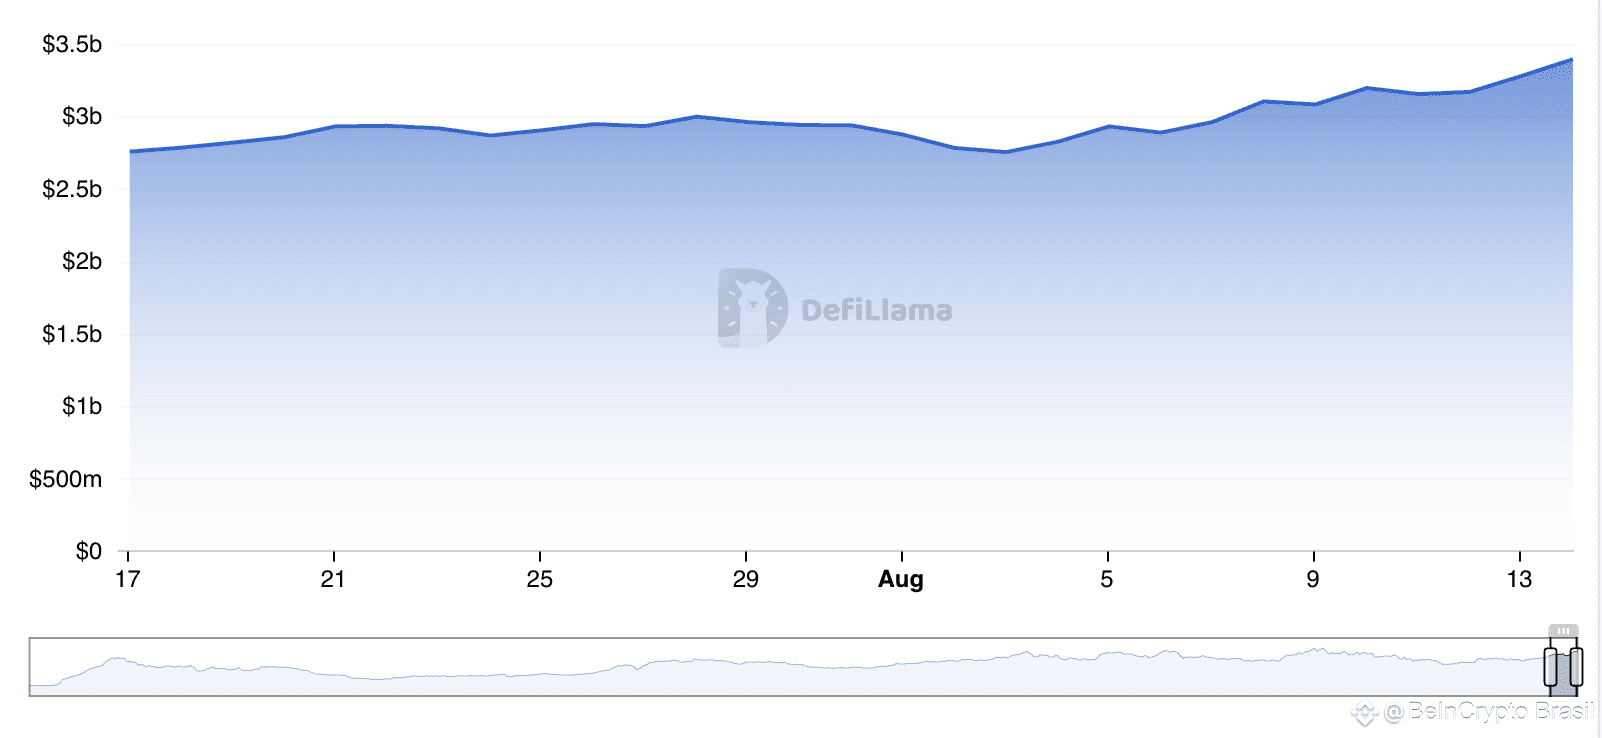1602x738 pixels.
Task: Click the 13 date label on the x-axis
Action: 1520,579
